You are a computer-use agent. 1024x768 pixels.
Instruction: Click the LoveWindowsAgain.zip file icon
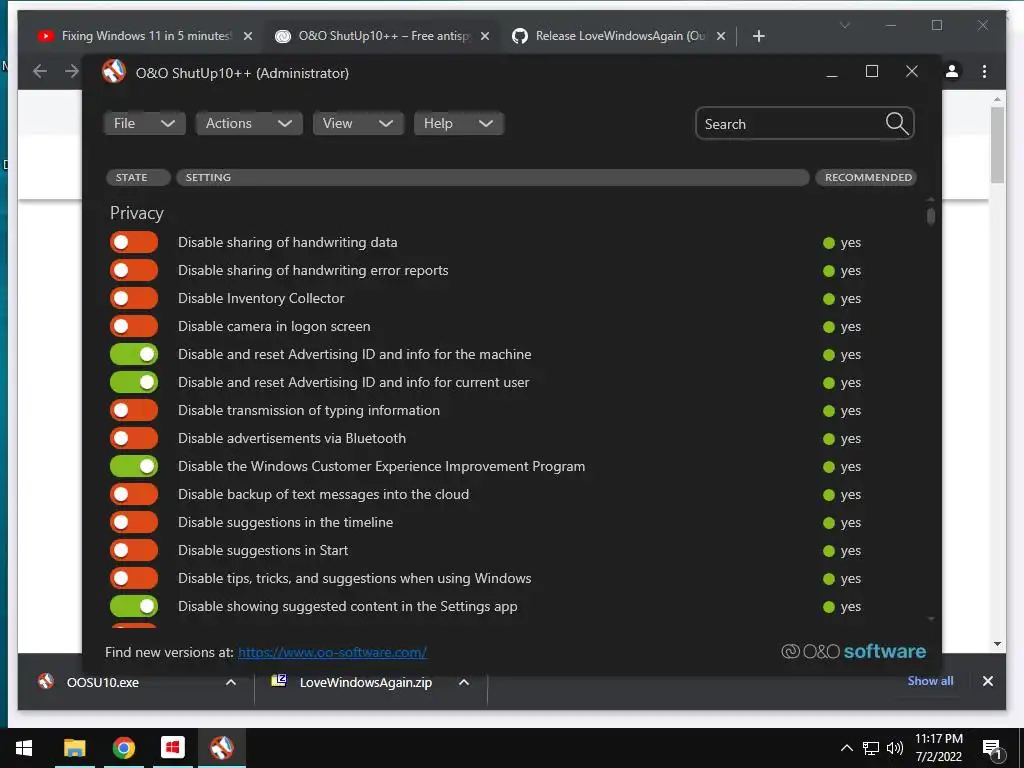[279, 681]
